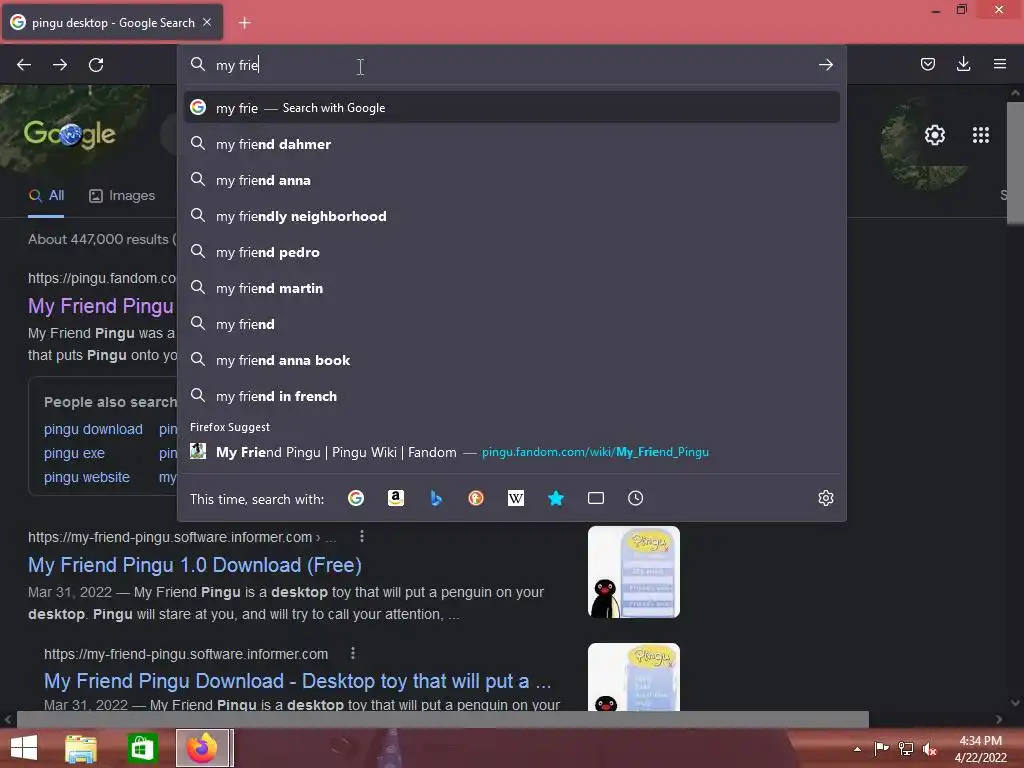
Task: Open Microsoft Store from the taskbar
Action: [142, 748]
